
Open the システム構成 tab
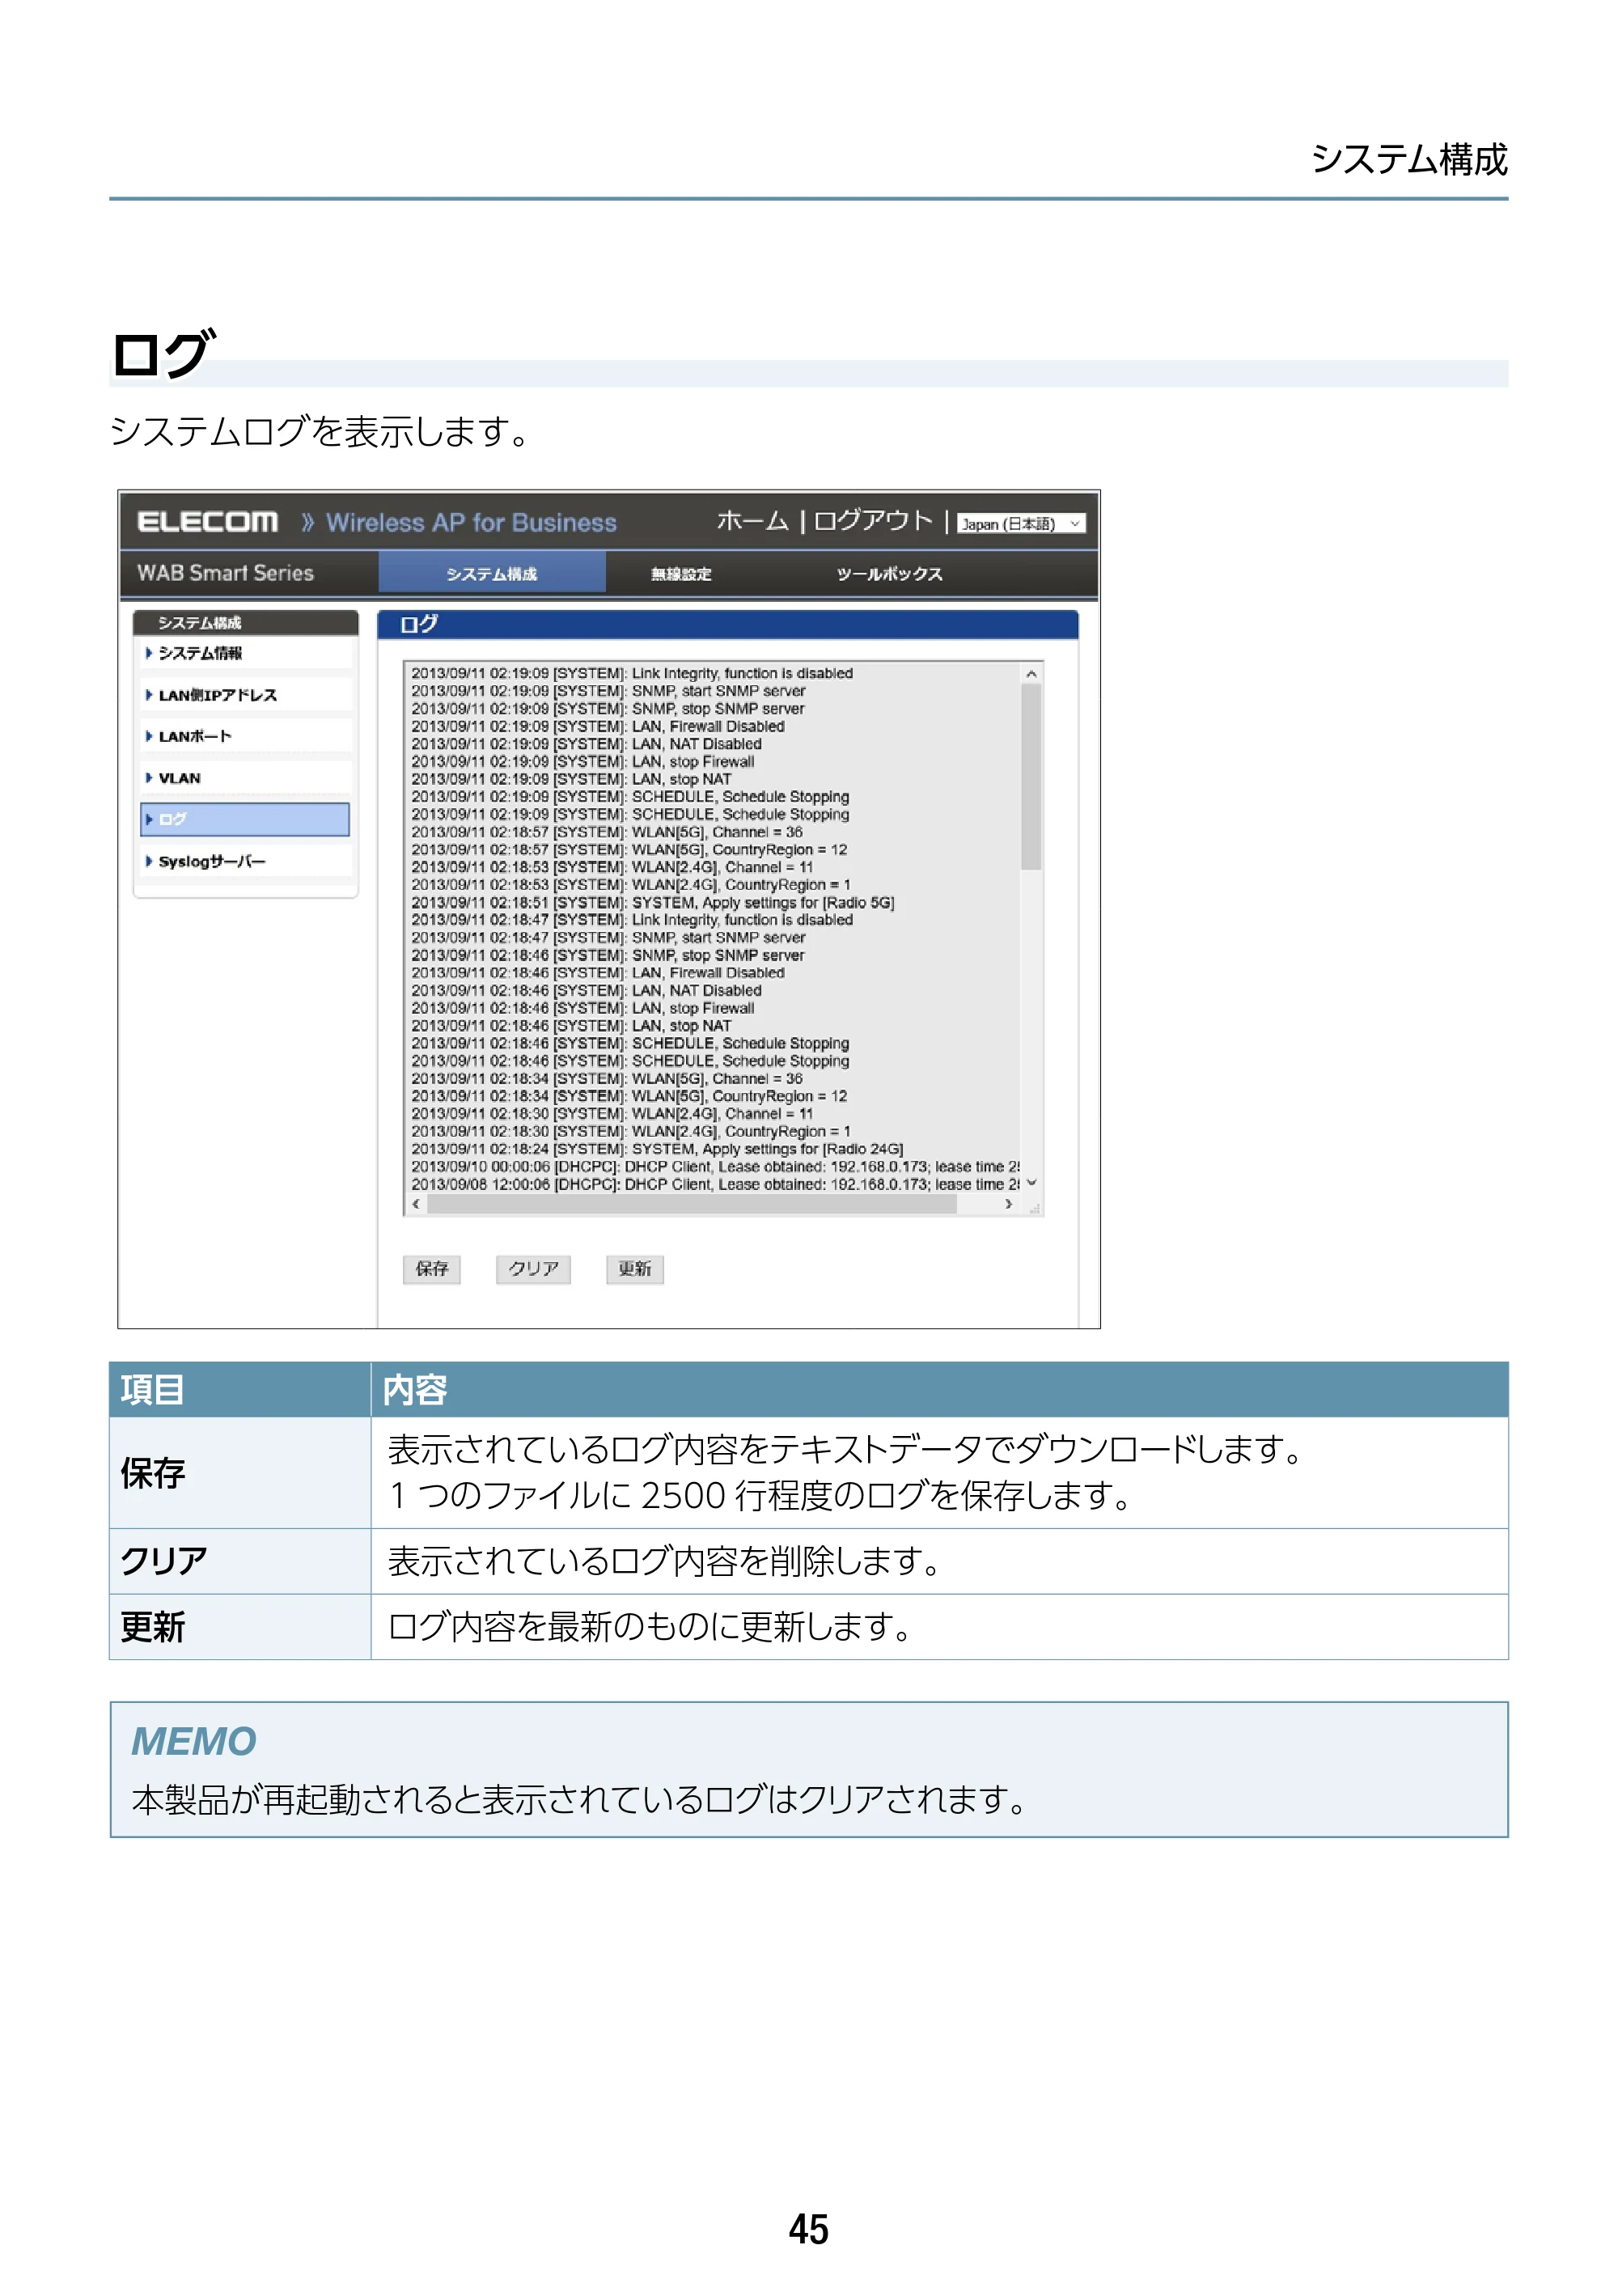(x=491, y=574)
